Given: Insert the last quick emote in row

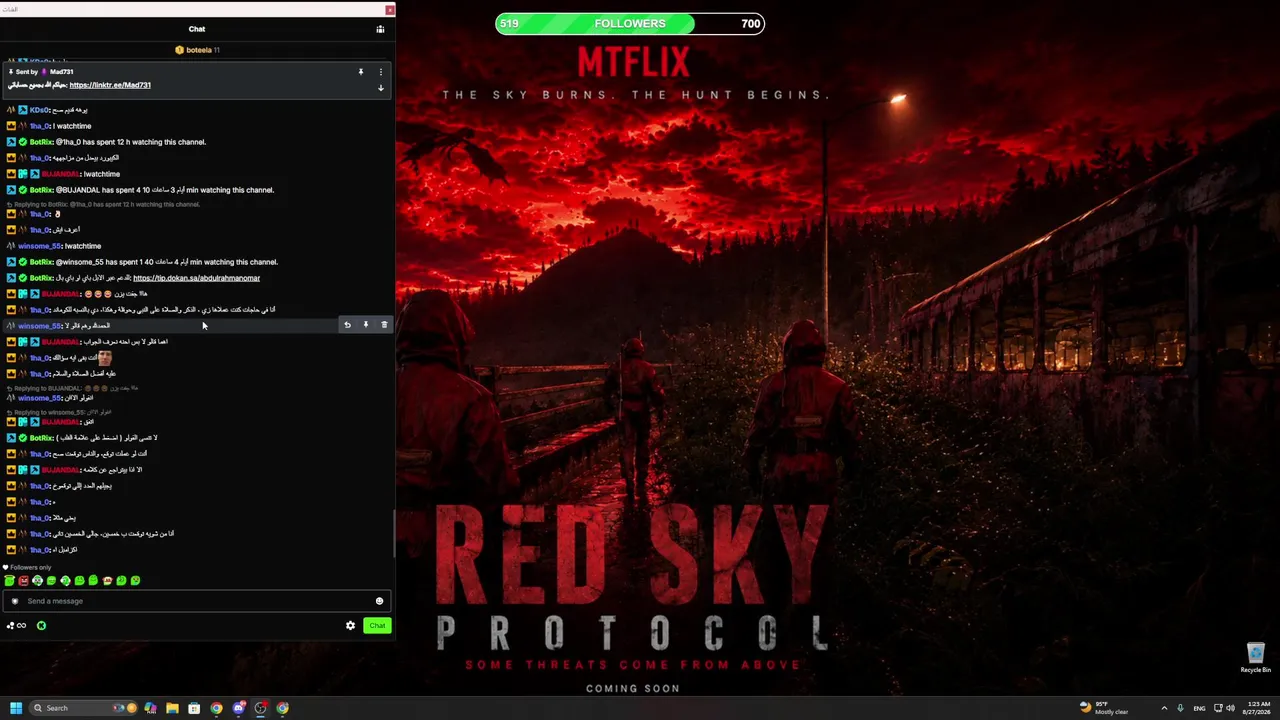Looking at the screenshot, I should (135, 580).
